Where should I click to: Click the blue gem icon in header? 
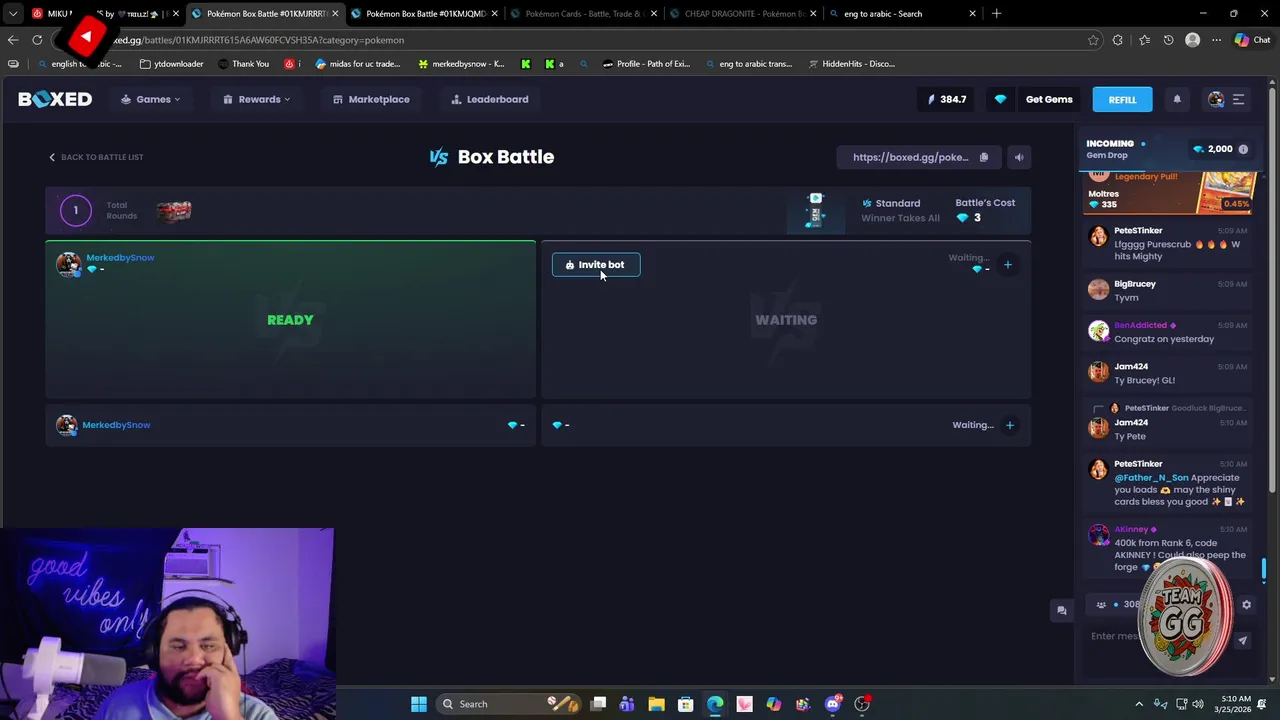[x=1000, y=99]
